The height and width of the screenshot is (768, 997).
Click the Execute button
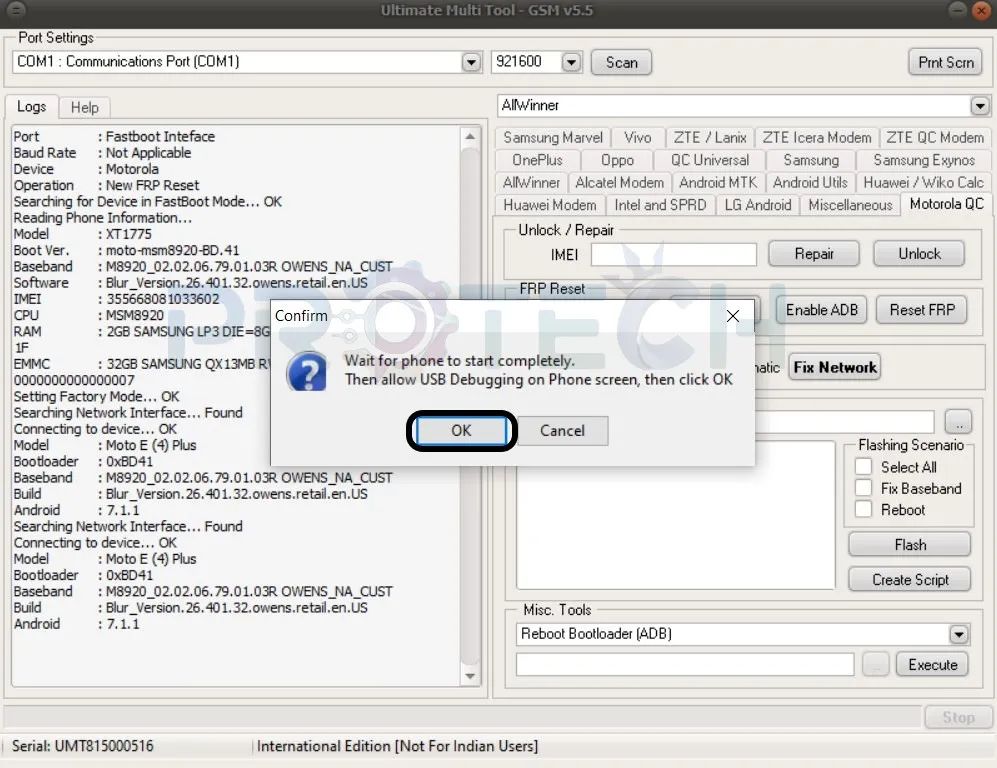(932, 665)
